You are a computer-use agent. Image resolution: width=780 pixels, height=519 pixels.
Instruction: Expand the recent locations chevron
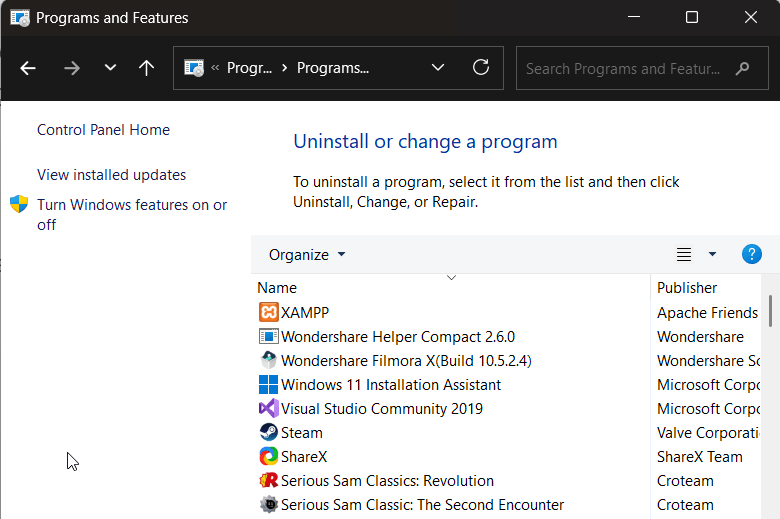[110, 68]
